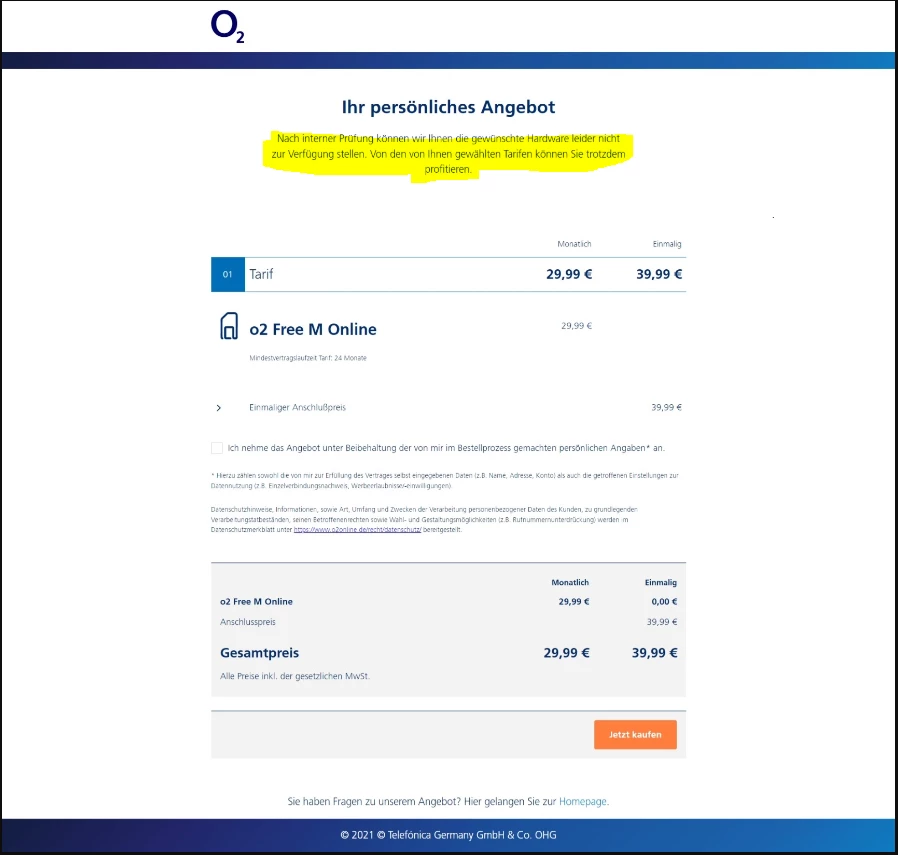The width and height of the screenshot is (898, 855).
Task: Click the Monatlich header above Tarif
Action: click(574, 244)
